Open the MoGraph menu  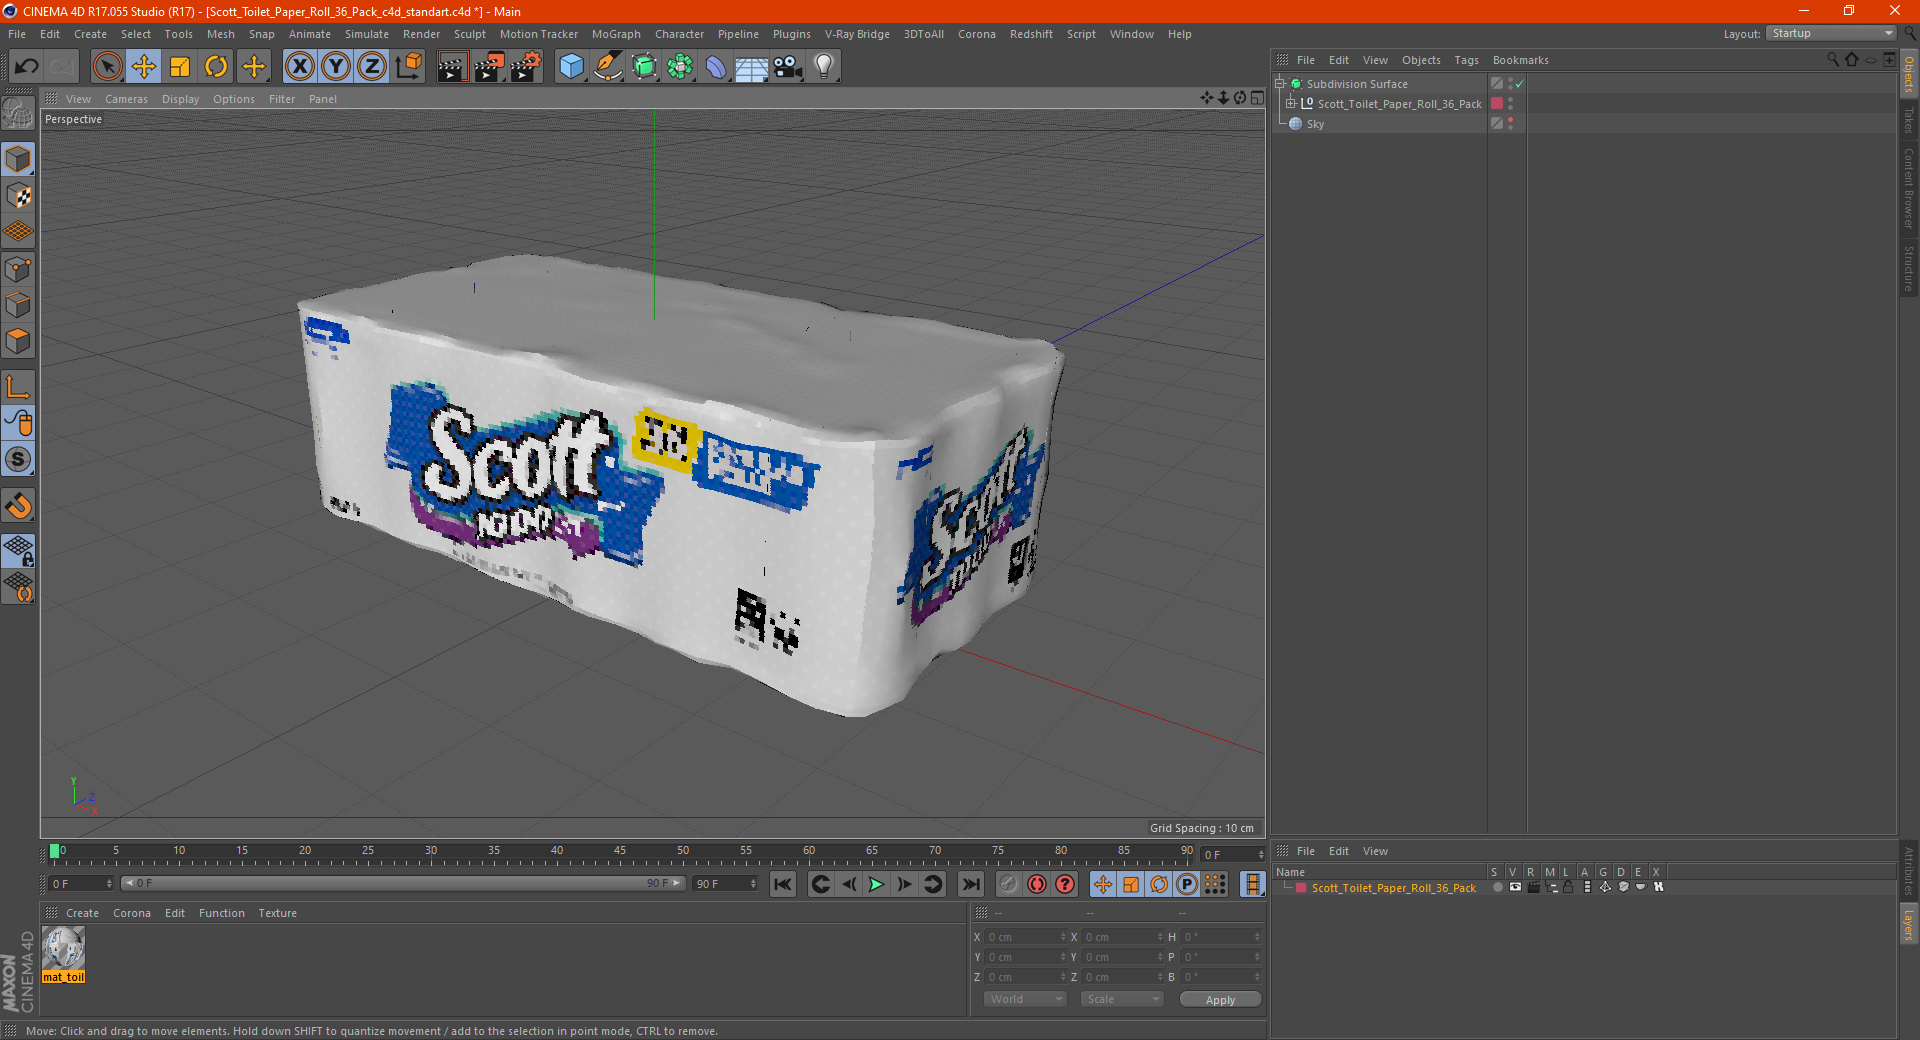coord(616,34)
